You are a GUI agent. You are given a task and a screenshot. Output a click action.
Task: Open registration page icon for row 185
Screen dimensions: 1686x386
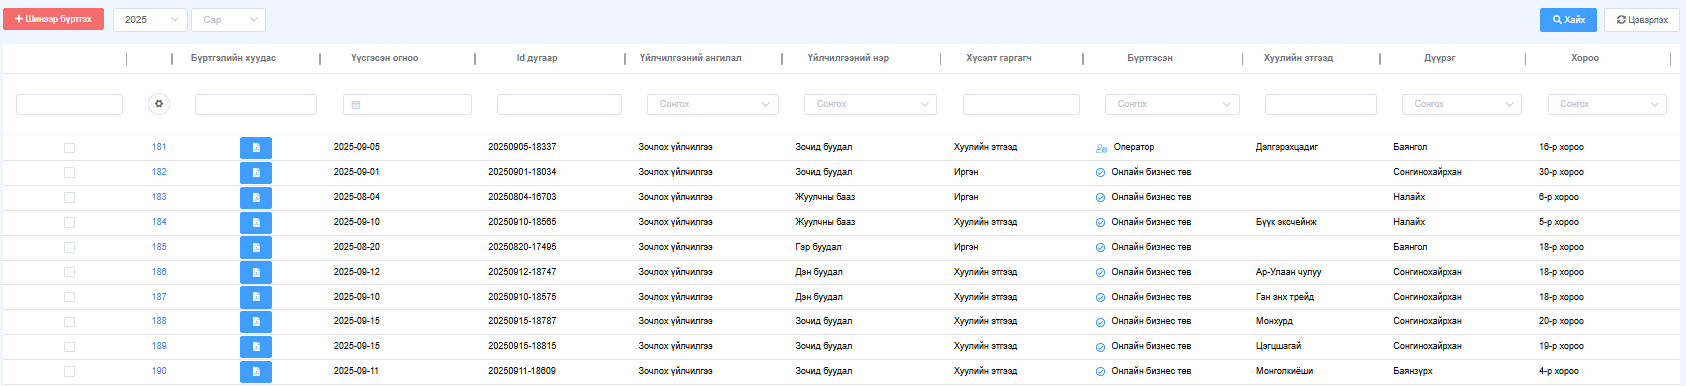tap(256, 247)
